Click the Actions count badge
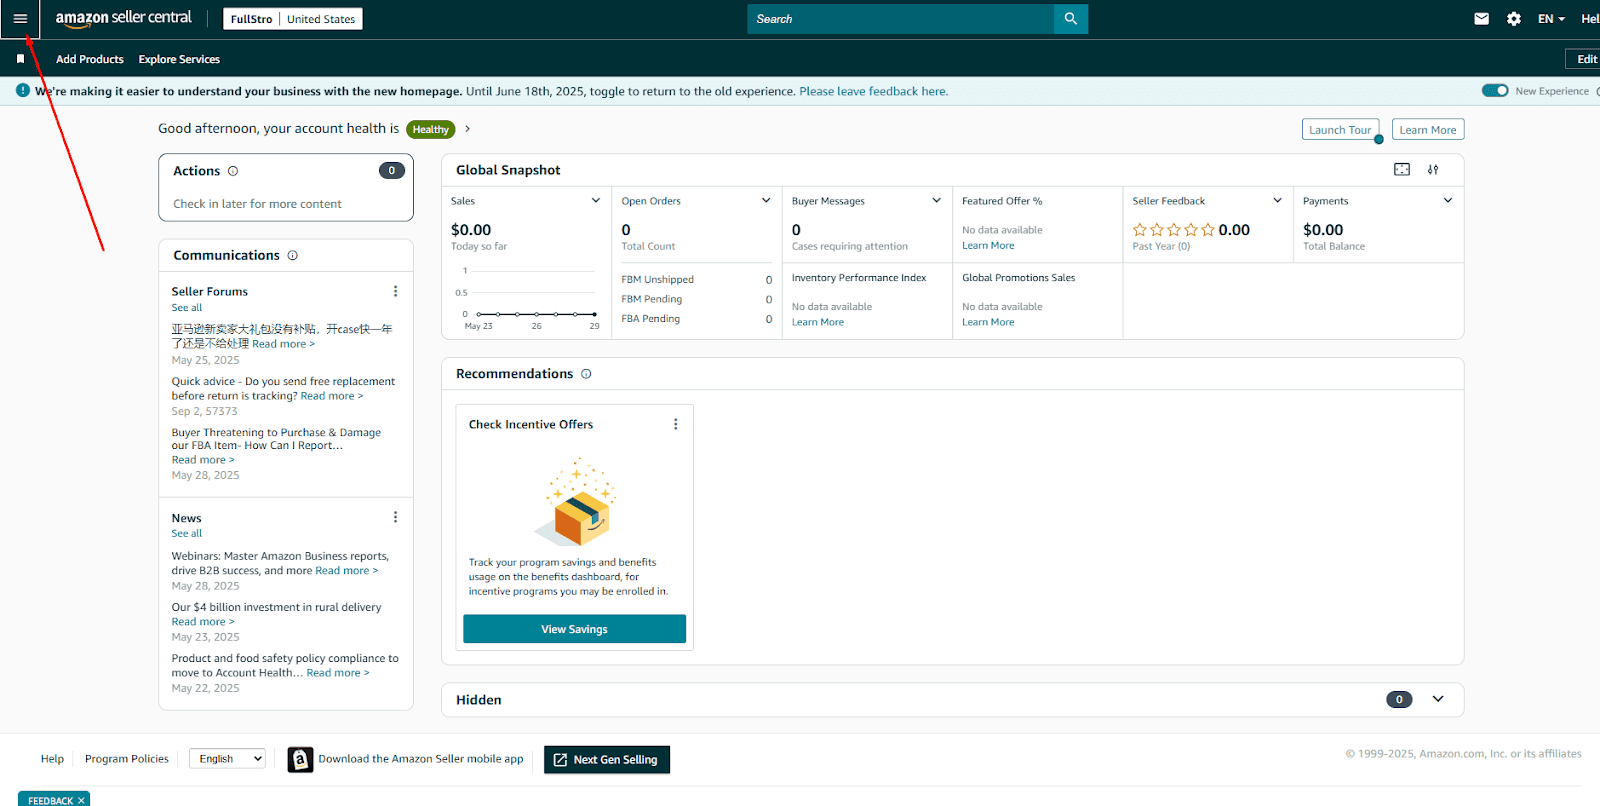 392,170
